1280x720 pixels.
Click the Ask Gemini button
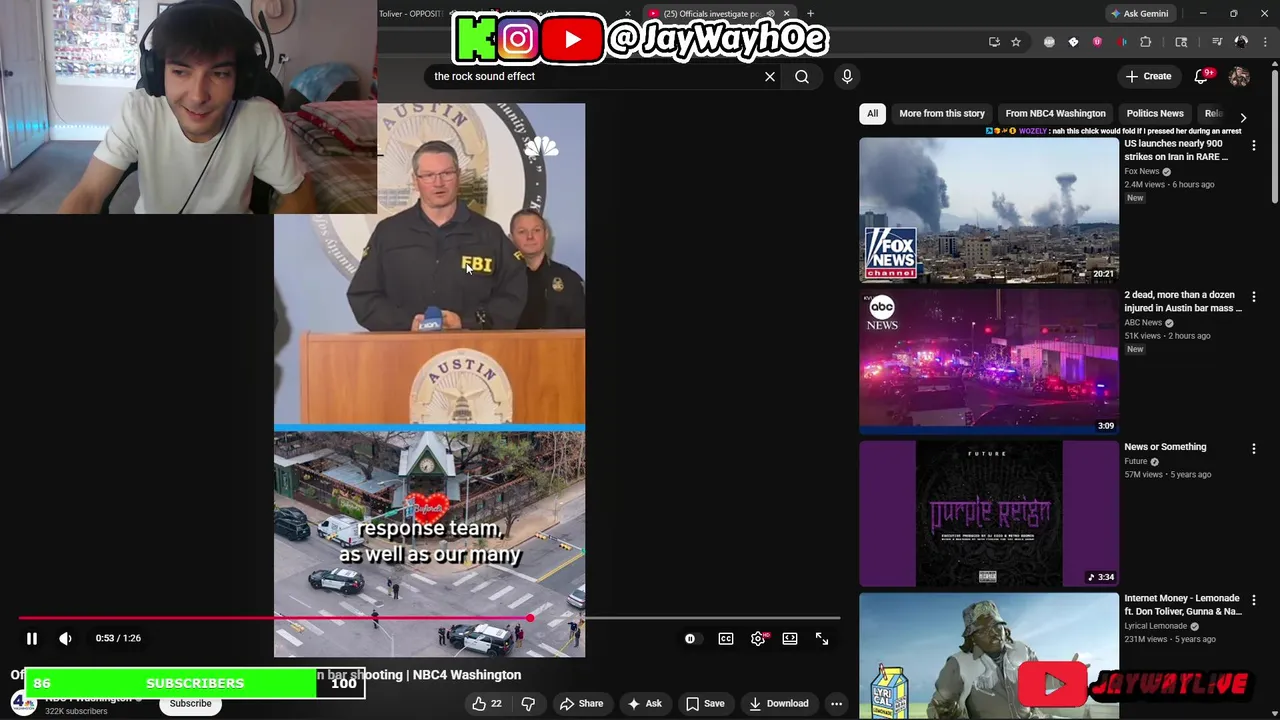pyautogui.click(x=1139, y=14)
